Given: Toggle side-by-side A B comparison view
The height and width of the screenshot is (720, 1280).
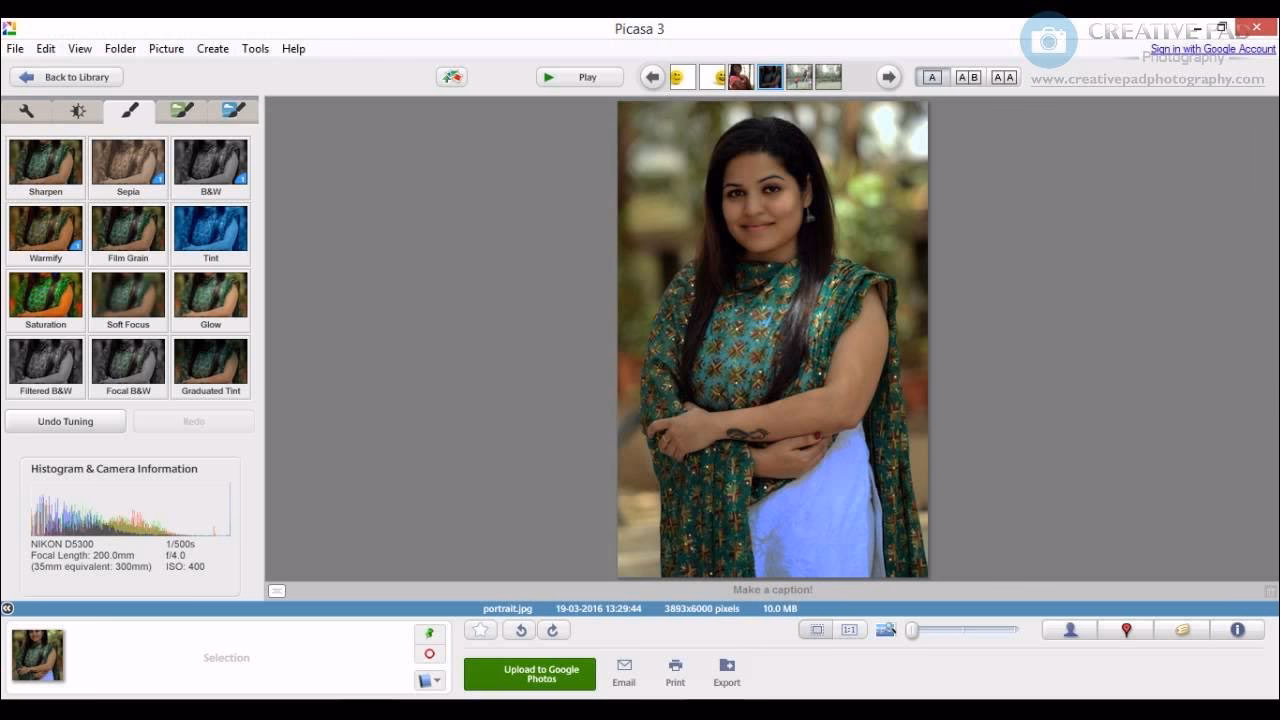Looking at the screenshot, I should [x=968, y=77].
